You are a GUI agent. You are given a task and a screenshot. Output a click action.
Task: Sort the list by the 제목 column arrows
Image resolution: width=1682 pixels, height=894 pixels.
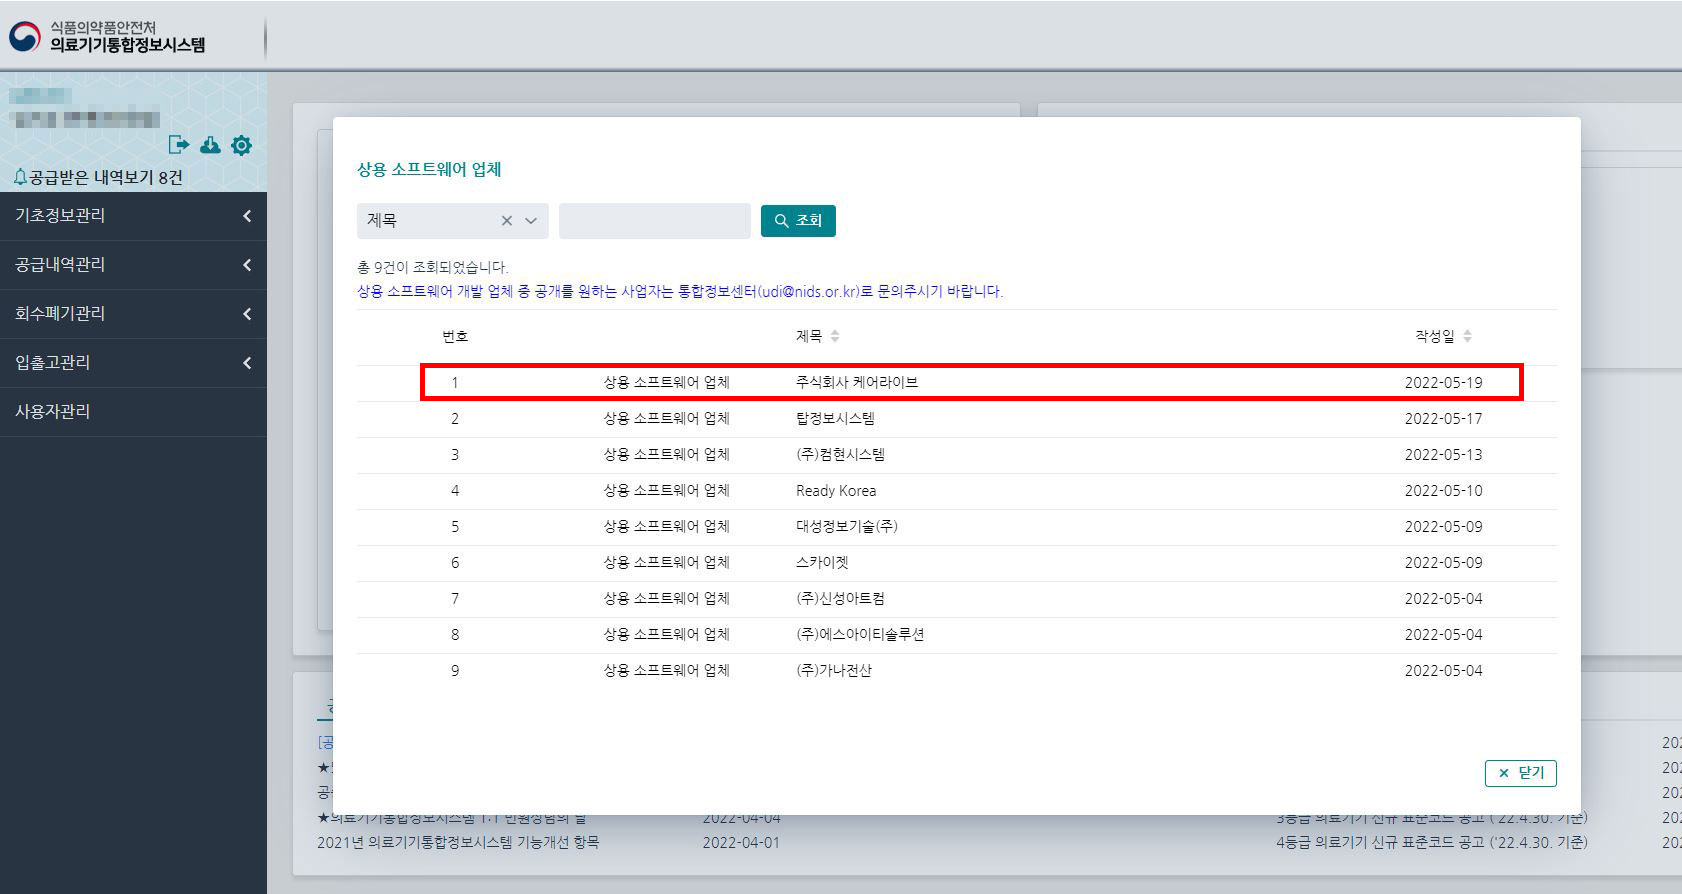[x=835, y=336]
